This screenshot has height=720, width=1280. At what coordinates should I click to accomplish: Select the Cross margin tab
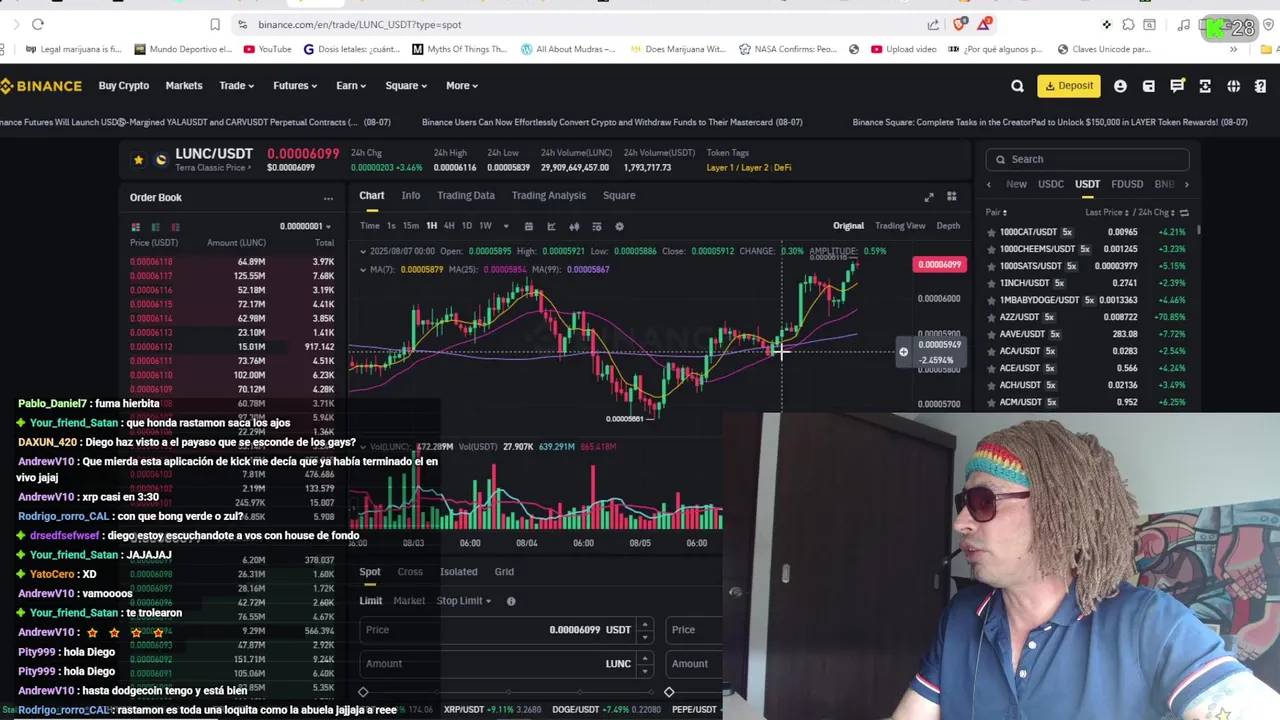tap(410, 572)
